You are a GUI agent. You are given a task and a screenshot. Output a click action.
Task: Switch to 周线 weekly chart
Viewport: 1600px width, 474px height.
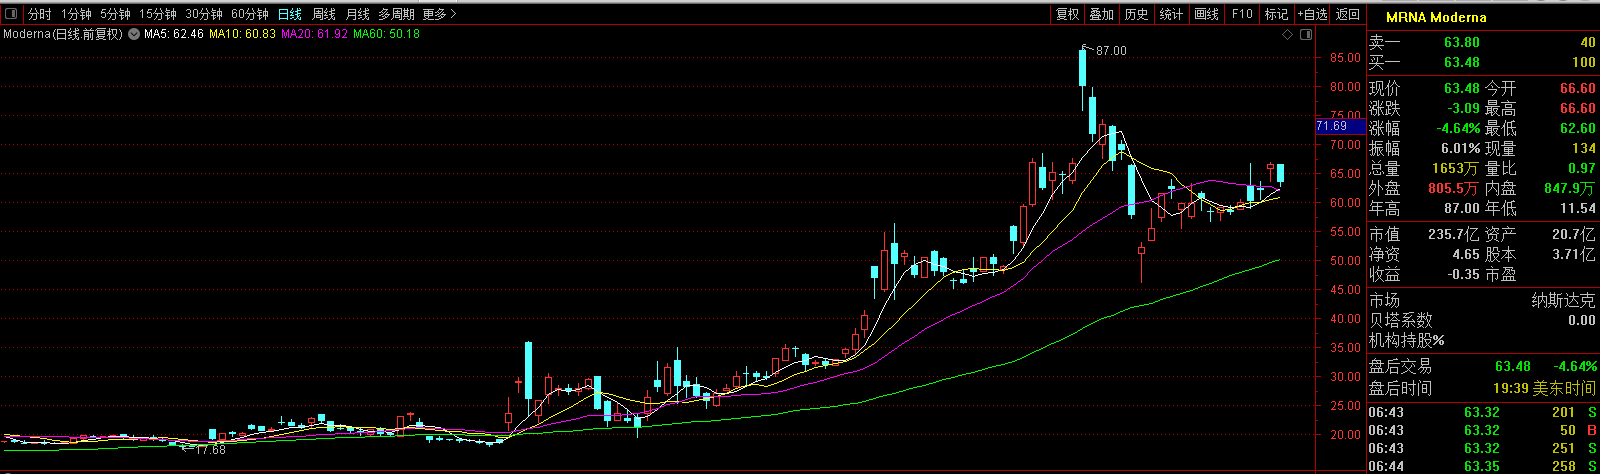point(324,14)
